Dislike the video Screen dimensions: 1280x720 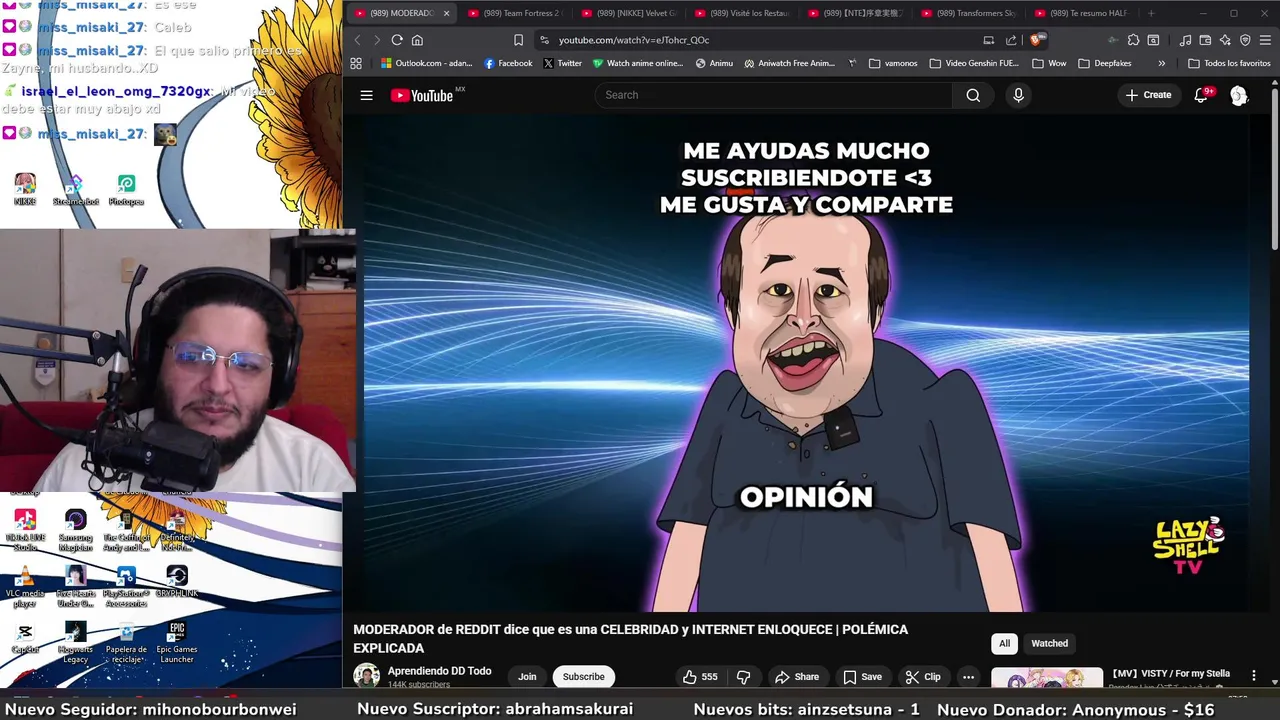[x=743, y=677]
